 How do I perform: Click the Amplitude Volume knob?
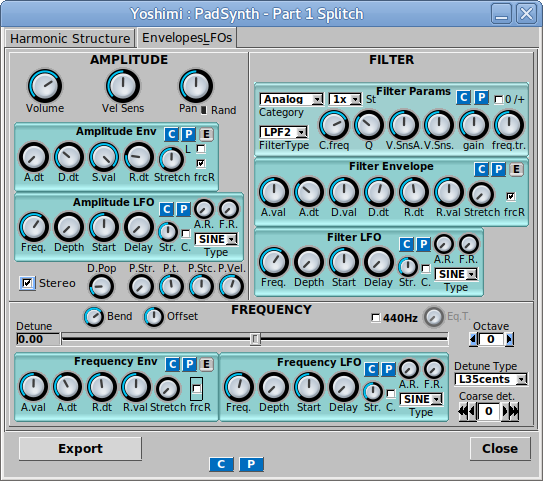click(45, 86)
